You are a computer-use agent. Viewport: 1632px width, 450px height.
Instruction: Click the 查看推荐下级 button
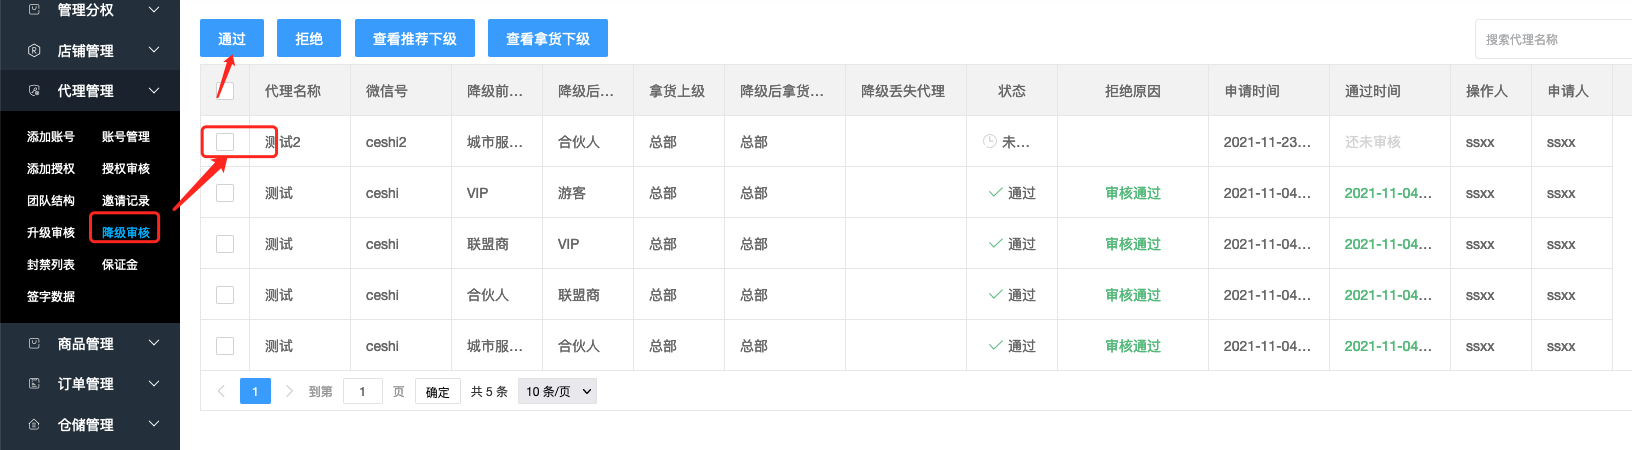click(x=414, y=38)
